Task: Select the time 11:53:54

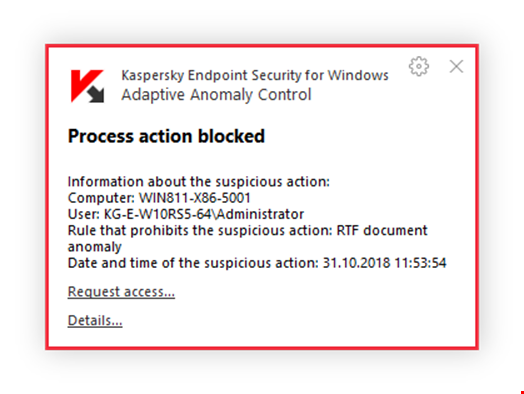Action: tap(420, 263)
